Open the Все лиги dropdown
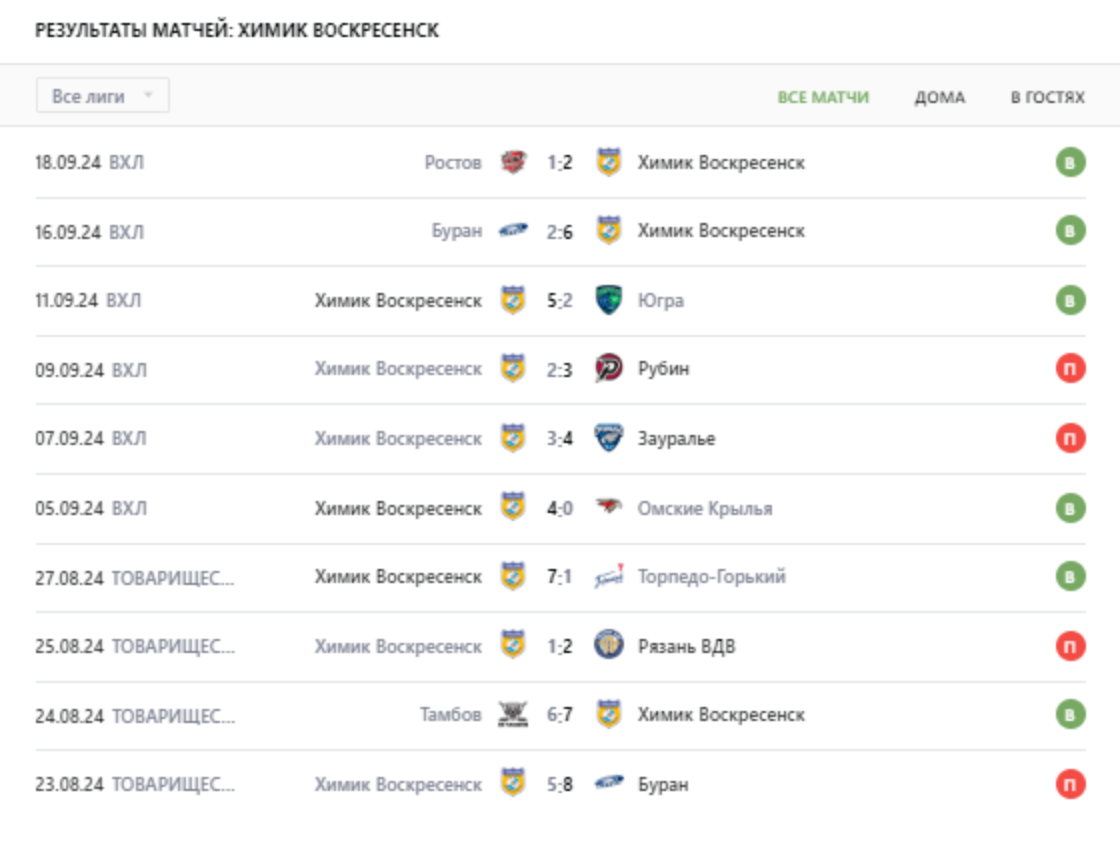The width and height of the screenshot is (1120, 844). 102,96
